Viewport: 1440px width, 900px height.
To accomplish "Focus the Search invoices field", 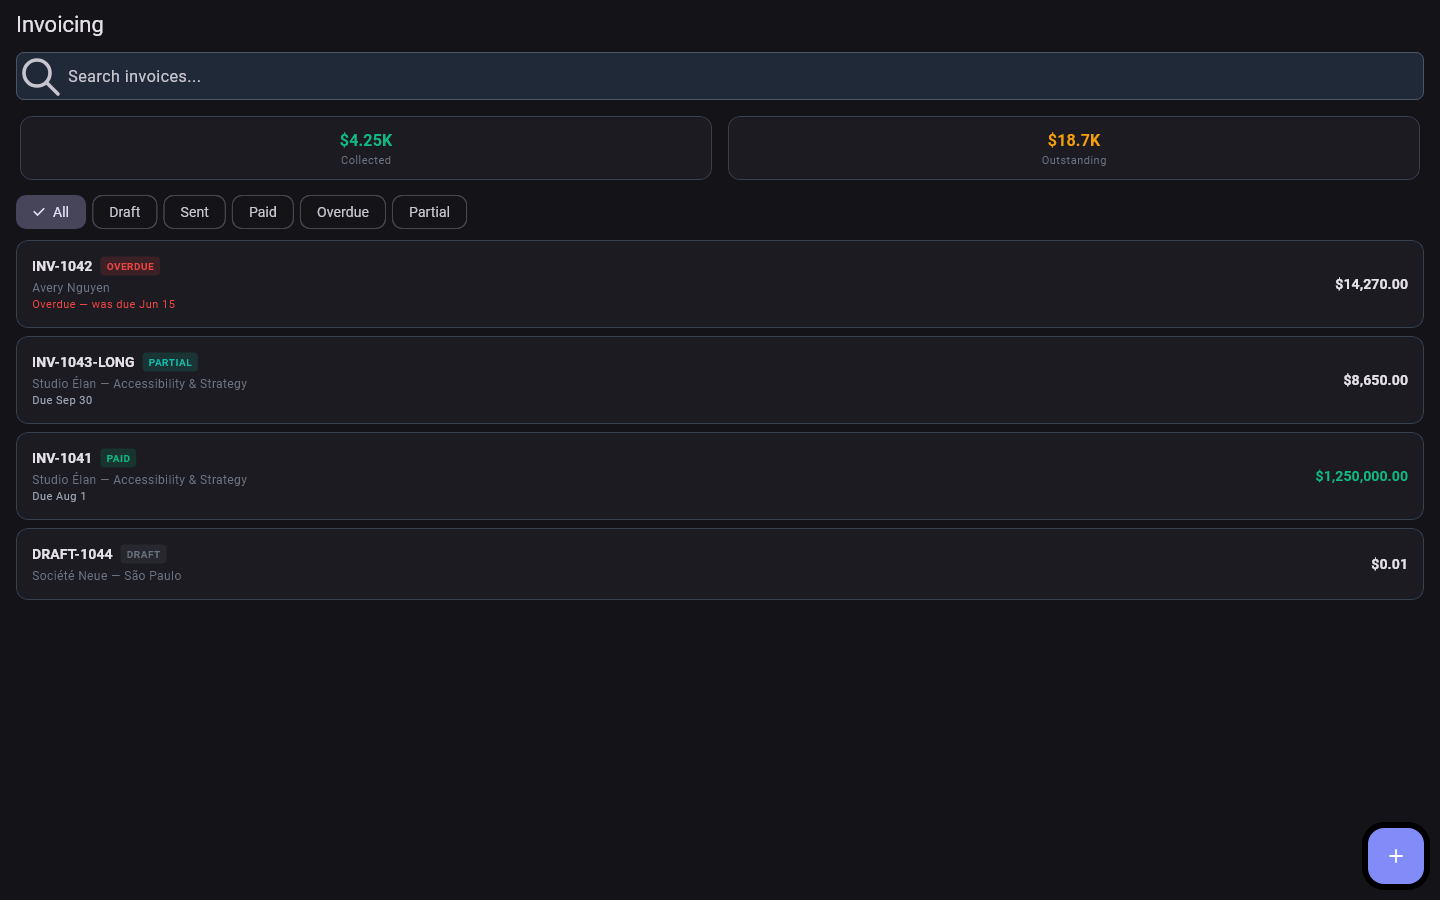I will (x=720, y=76).
